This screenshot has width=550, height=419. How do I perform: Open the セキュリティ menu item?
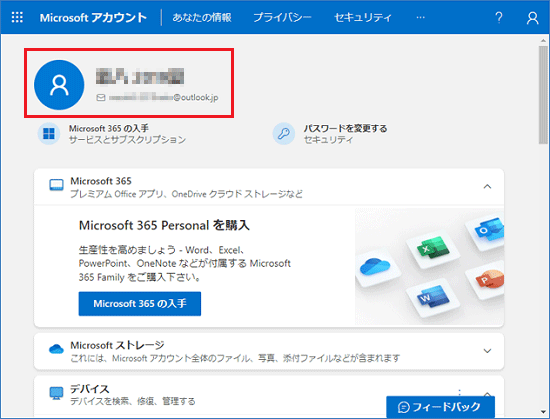(x=363, y=18)
